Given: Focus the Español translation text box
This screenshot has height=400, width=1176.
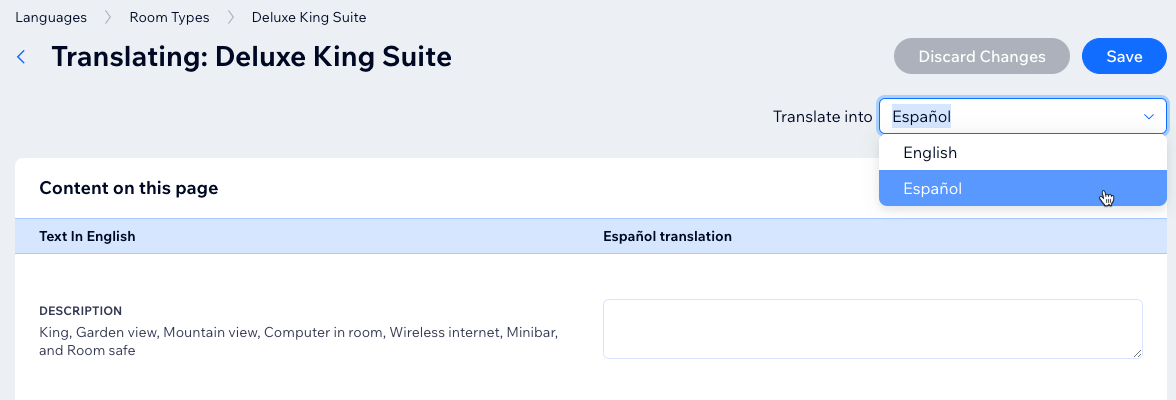Looking at the screenshot, I should 872,328.
